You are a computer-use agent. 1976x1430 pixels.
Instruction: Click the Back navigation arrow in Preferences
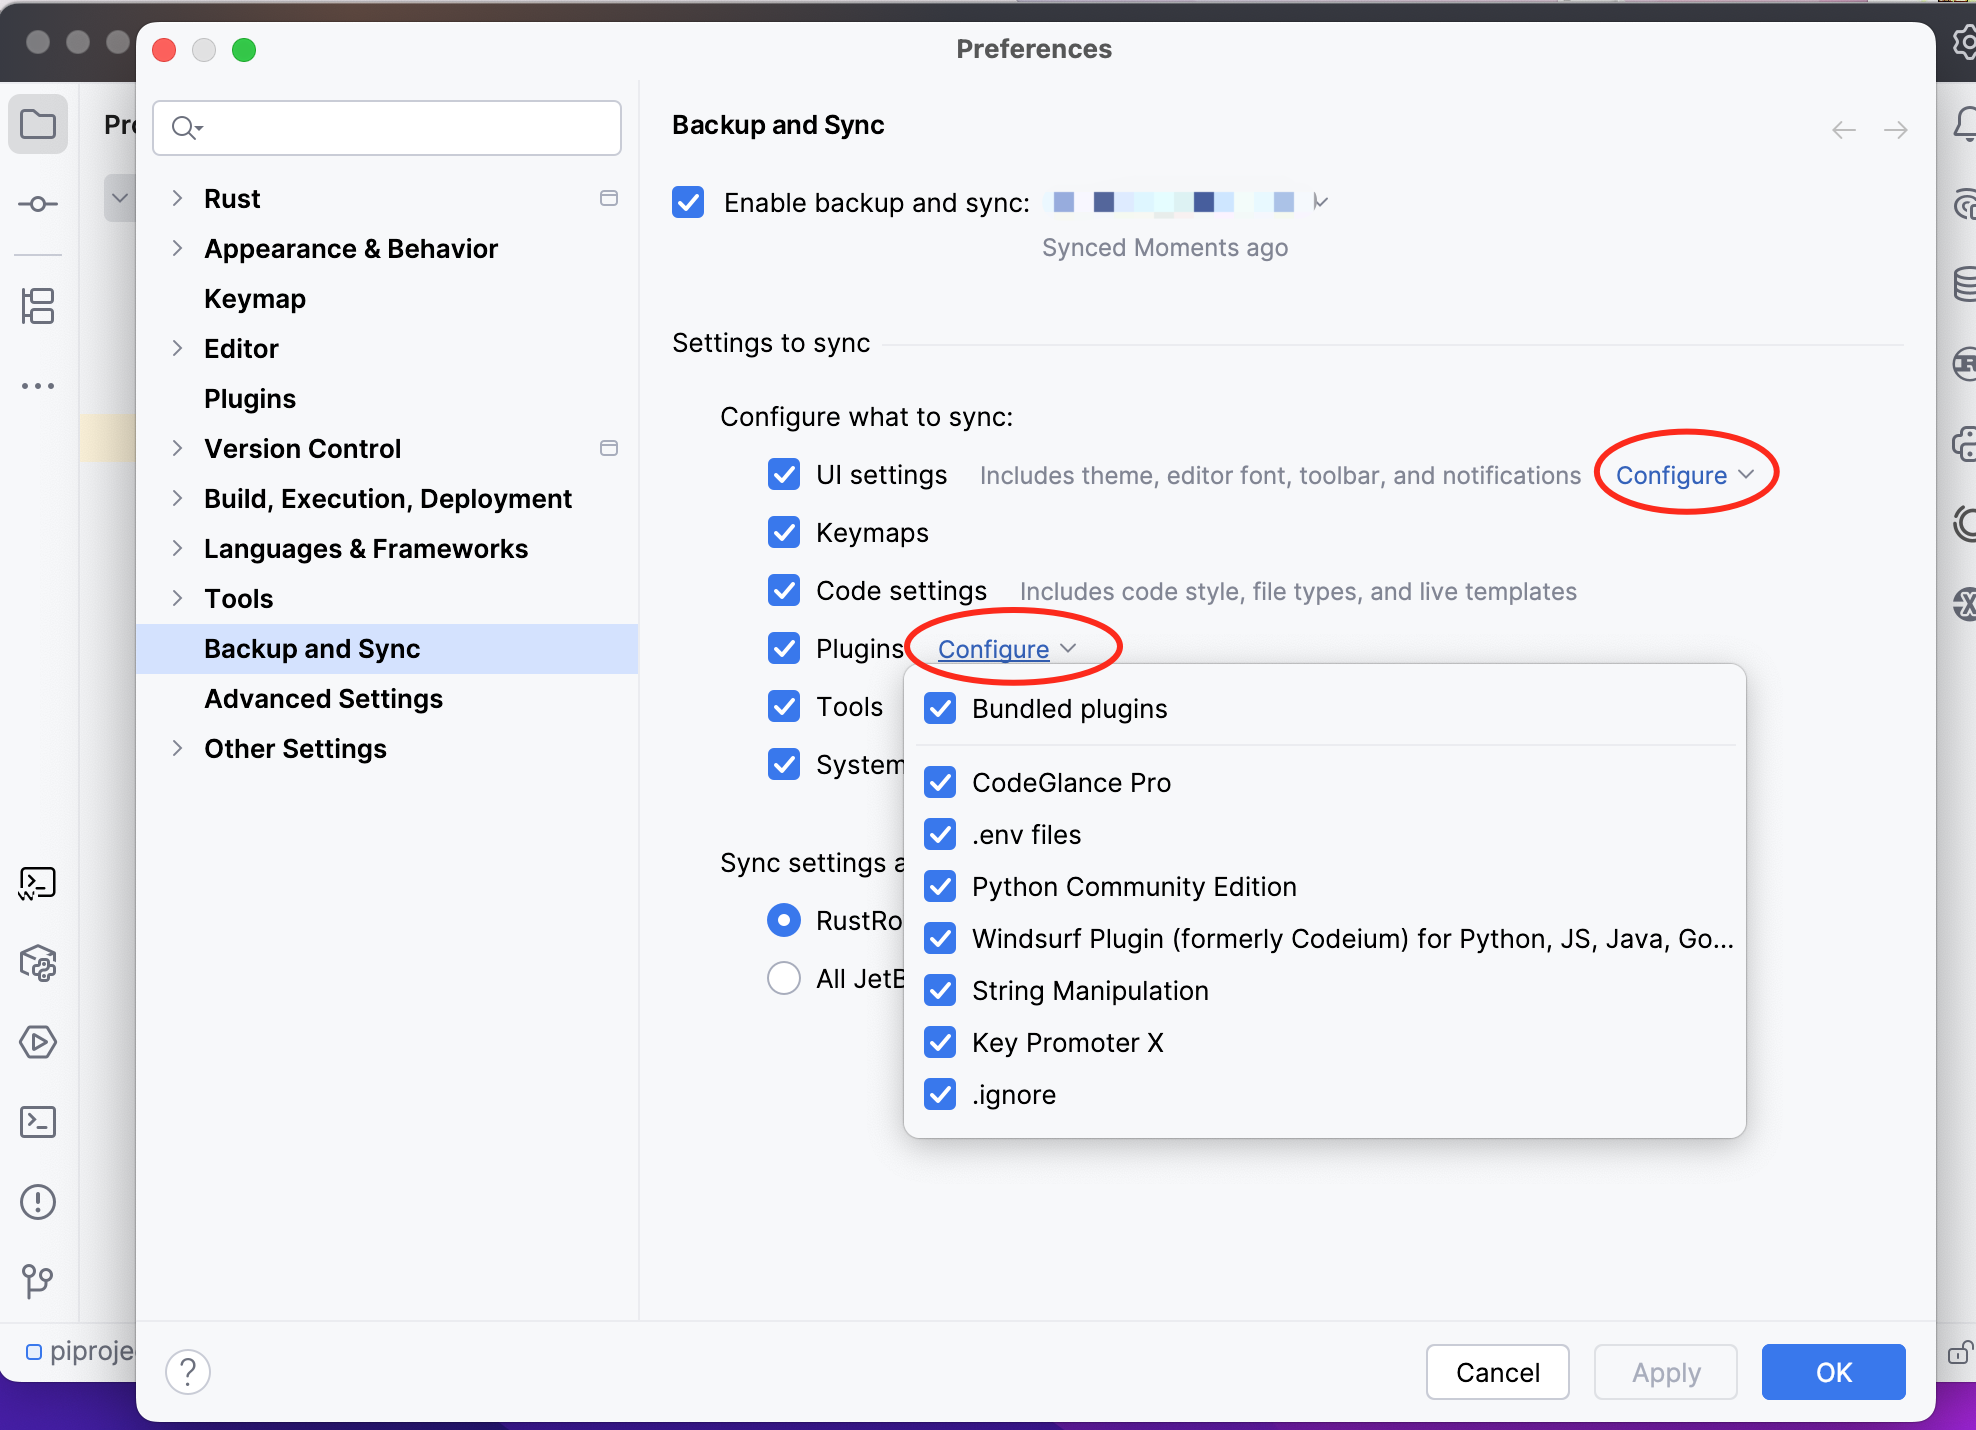1844,130
